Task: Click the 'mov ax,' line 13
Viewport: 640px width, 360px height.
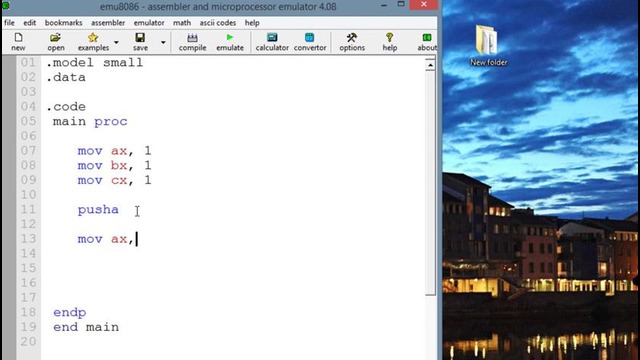Action: point(106,239)
